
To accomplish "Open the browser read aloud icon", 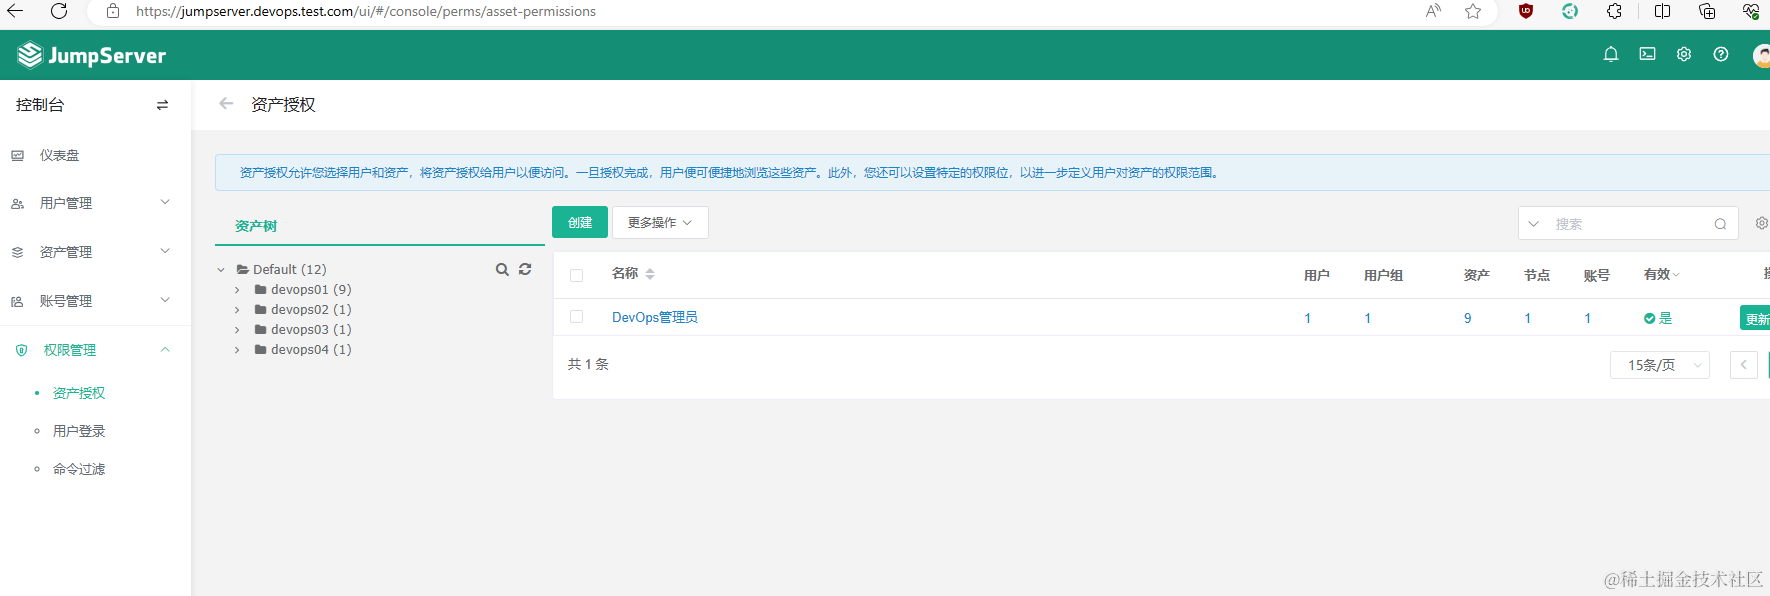I will [1433, 11].
